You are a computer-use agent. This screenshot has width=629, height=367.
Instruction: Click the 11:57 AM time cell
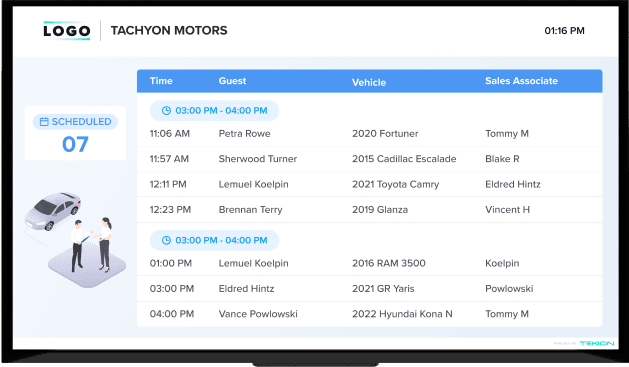[169, 159]
